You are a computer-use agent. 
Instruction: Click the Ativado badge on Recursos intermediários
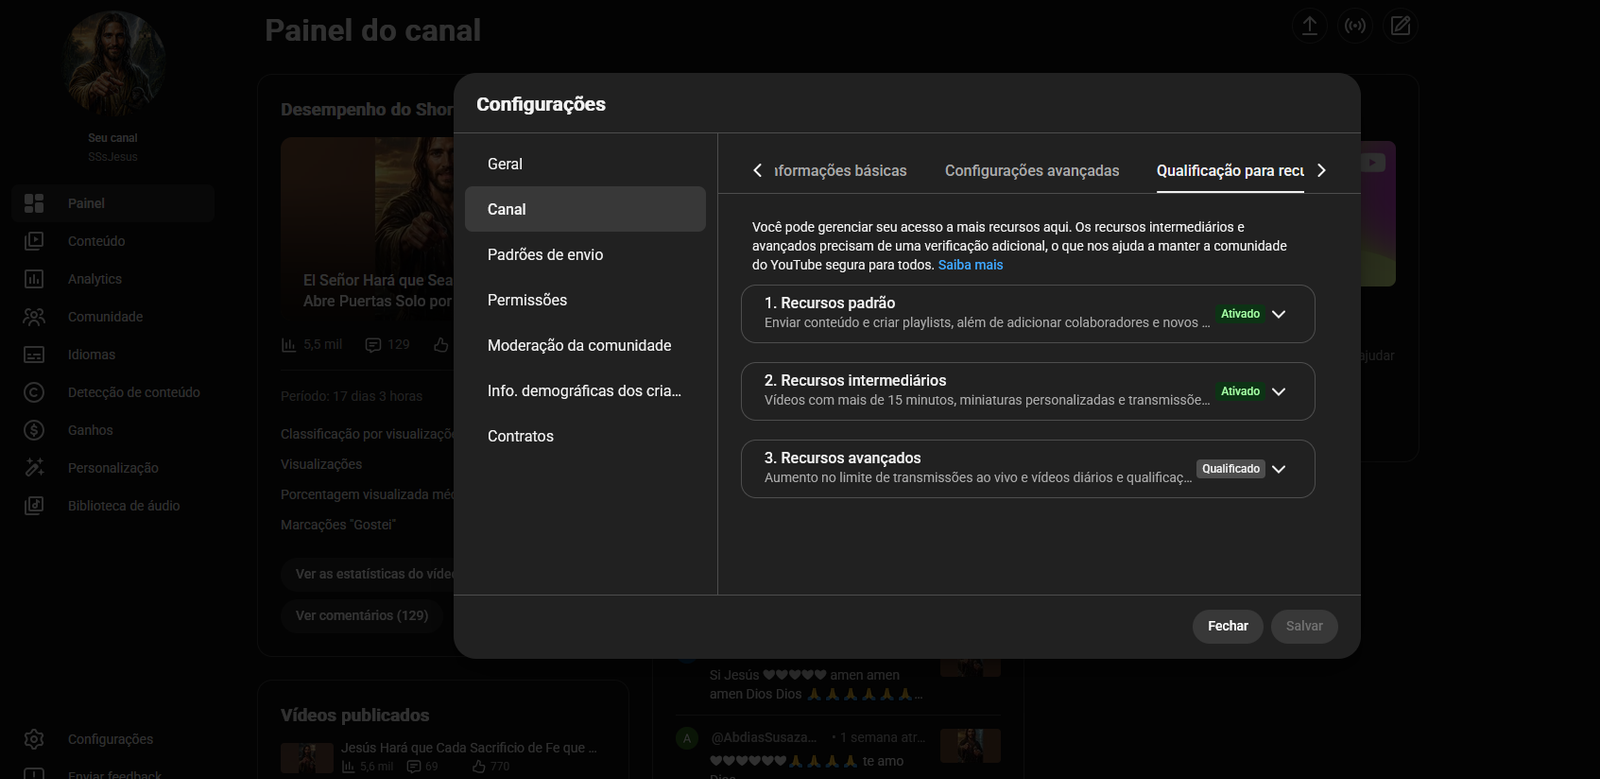tap(1240, 392)
